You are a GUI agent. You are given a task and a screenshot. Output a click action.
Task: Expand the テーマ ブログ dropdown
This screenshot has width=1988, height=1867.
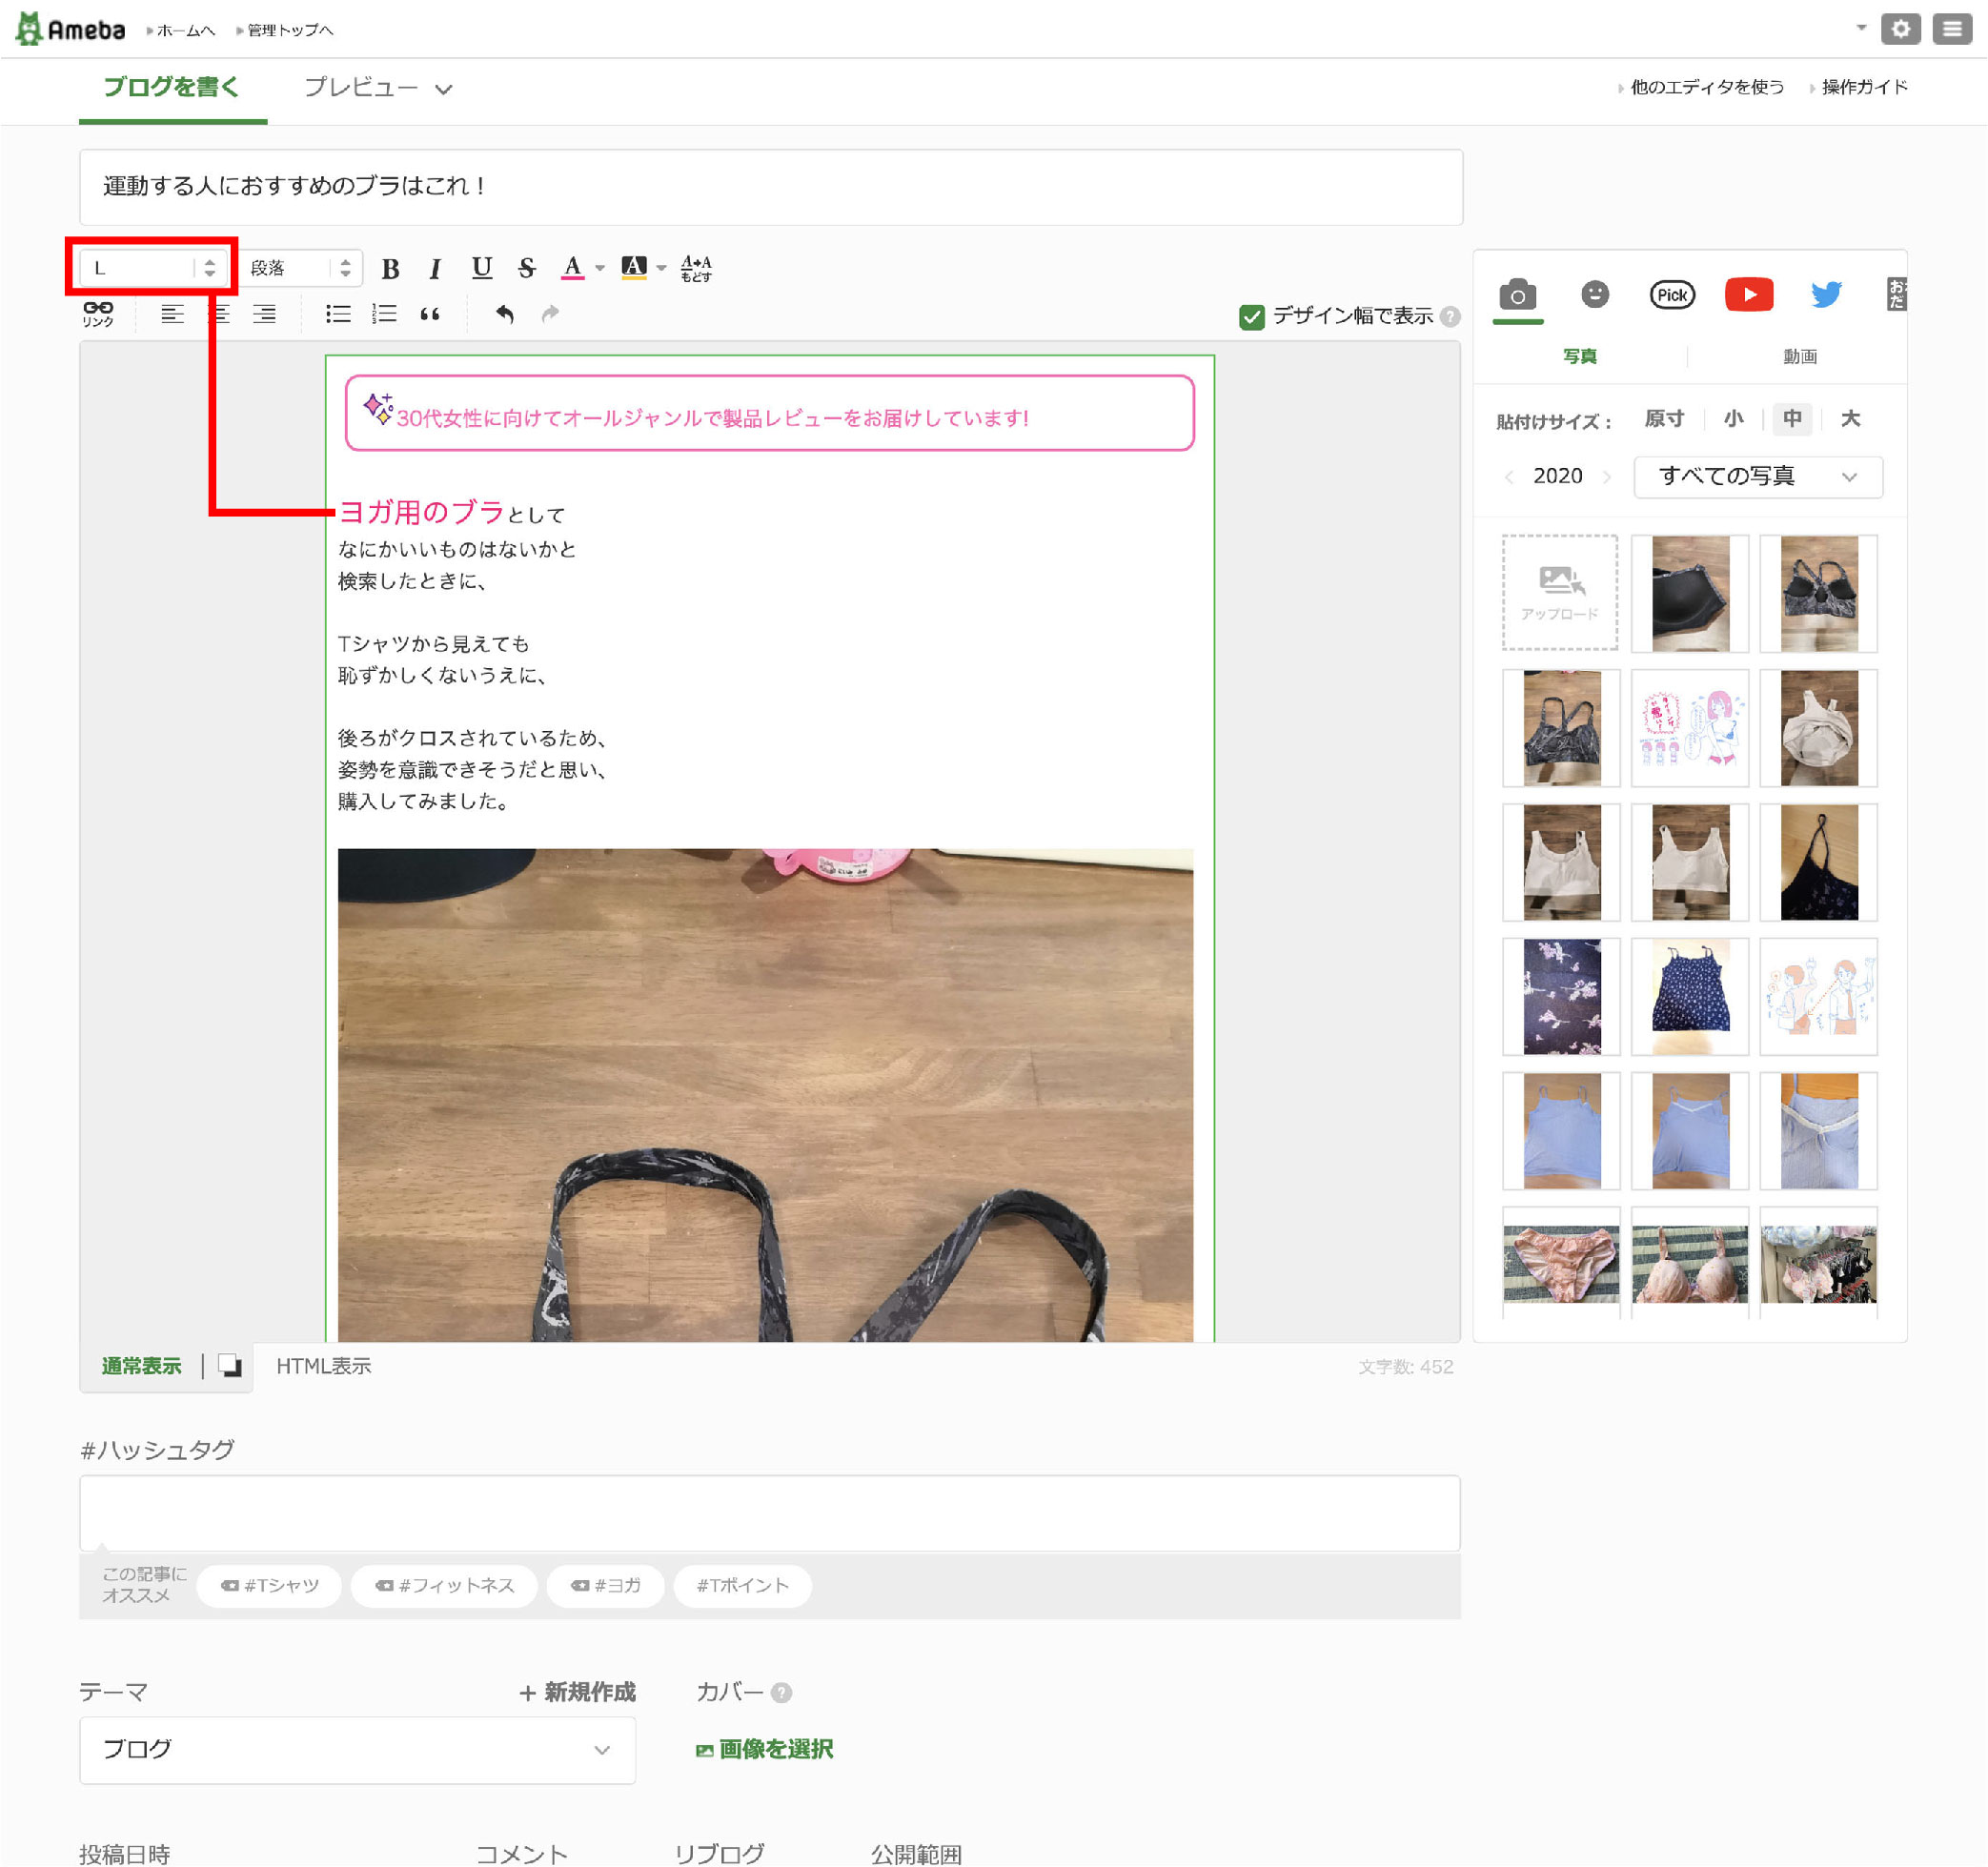click(x=357, y=1750)
